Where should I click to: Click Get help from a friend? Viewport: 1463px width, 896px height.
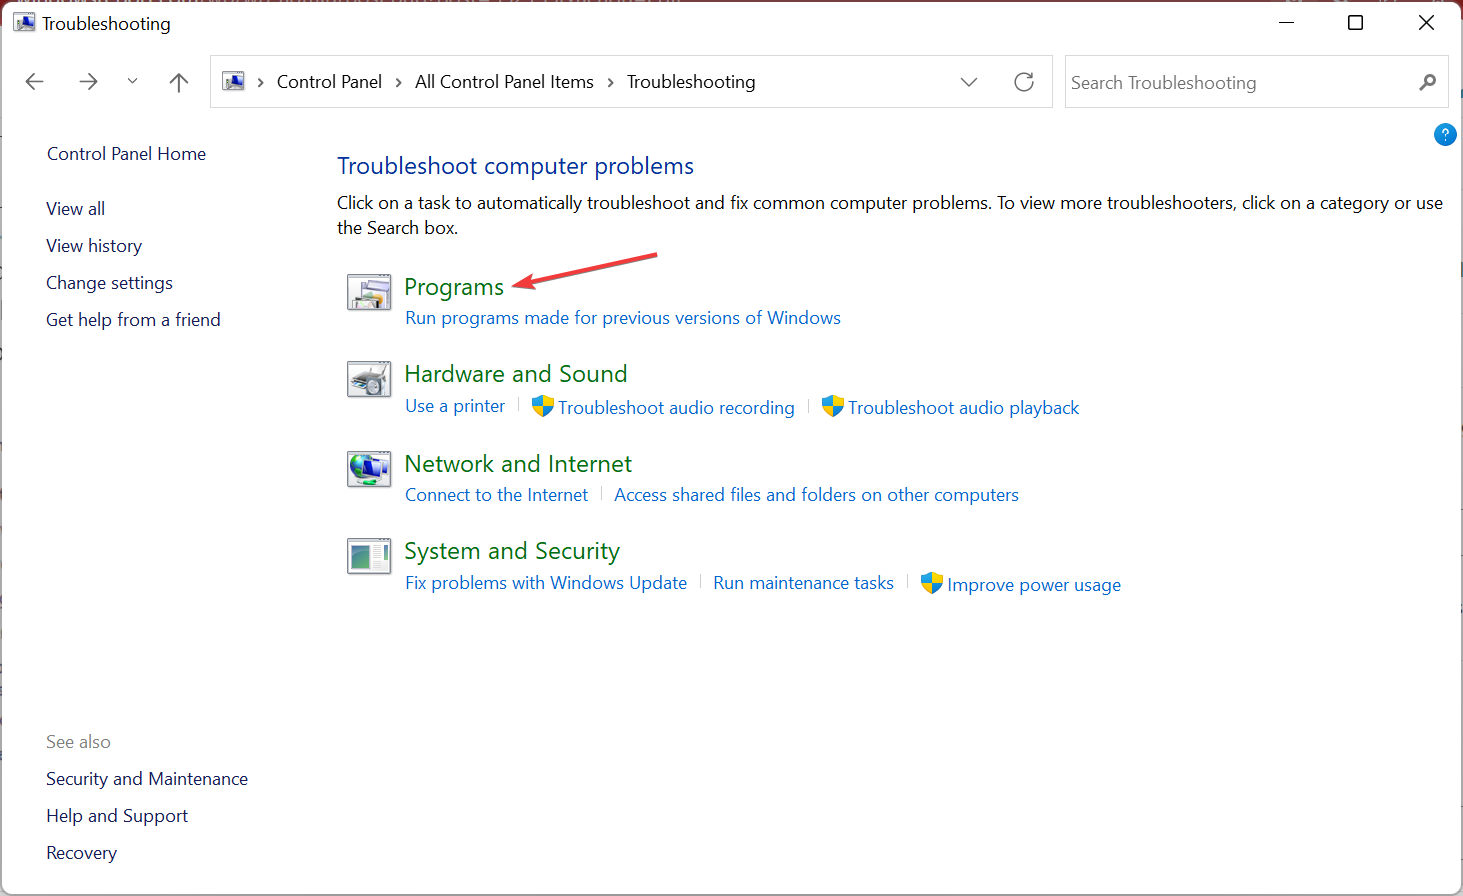(x=133, y=320)
